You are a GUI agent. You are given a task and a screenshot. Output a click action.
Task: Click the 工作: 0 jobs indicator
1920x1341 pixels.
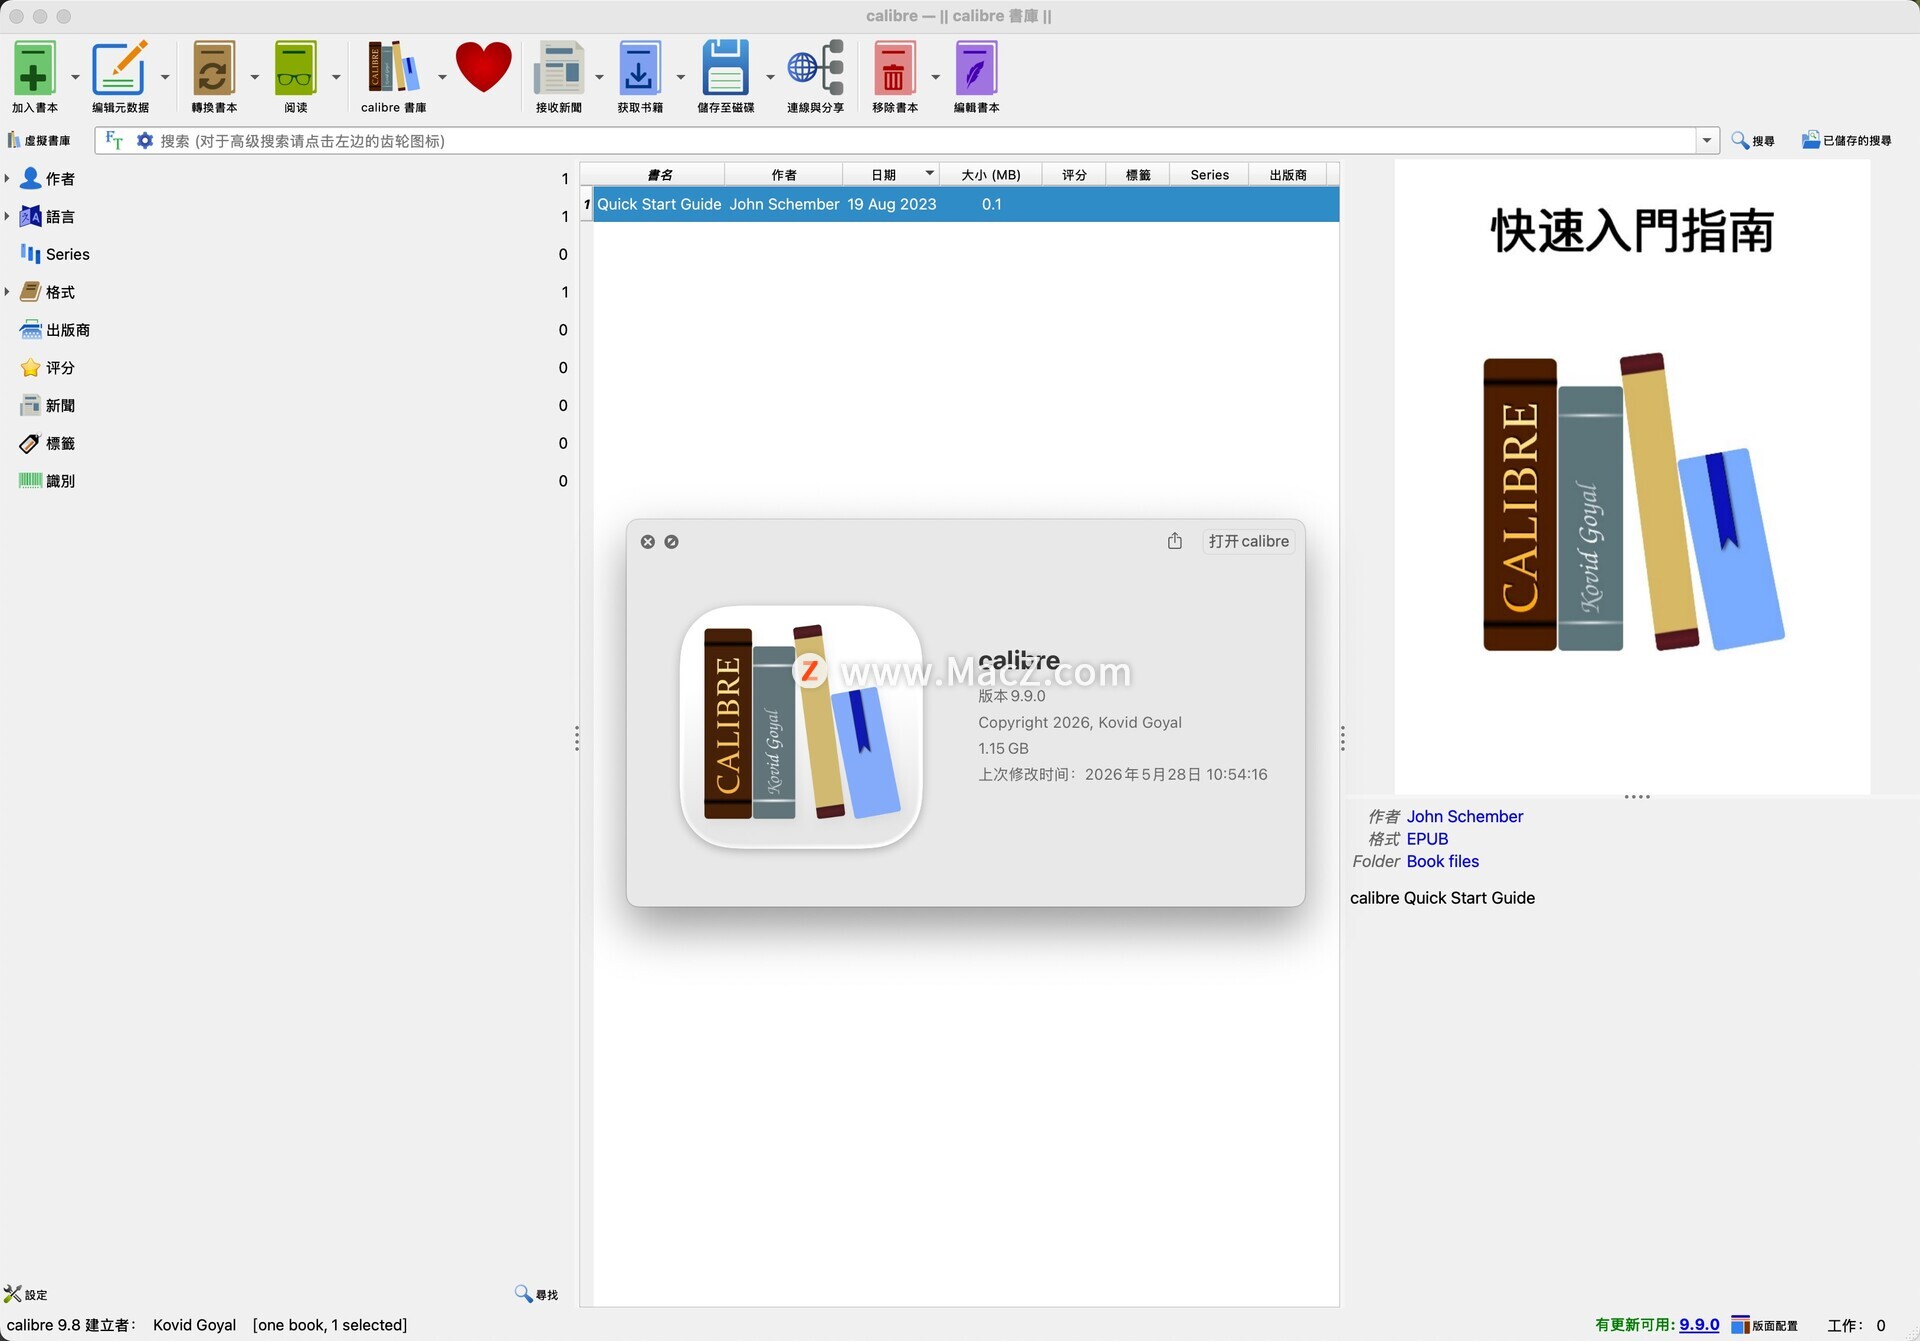coord(1856,1325)
